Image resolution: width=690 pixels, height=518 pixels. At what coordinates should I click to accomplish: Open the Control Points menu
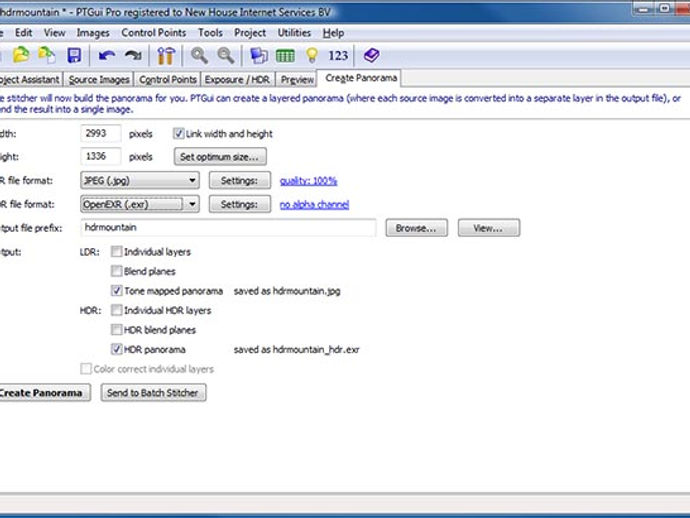point(154,33)
